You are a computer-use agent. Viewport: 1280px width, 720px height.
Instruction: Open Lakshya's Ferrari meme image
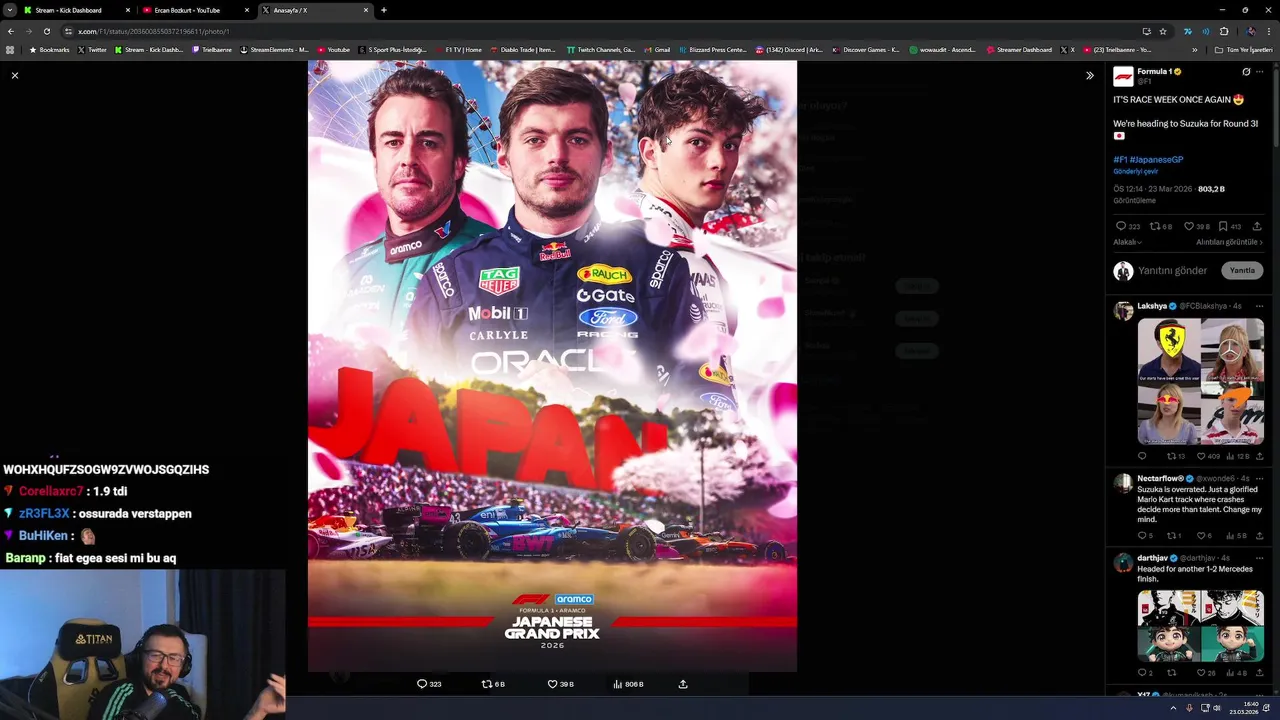(x=1200, y=381)
